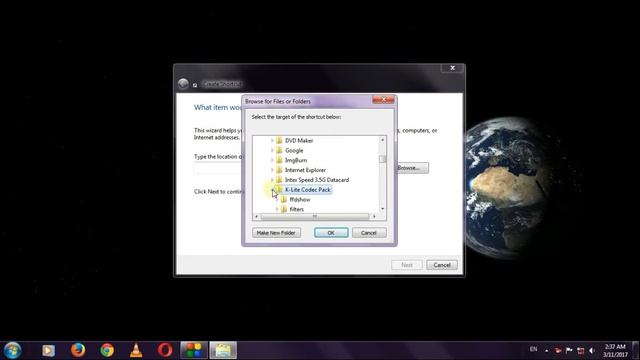Select the Google folder icon
This screenshot has width=640, height=360.
point(280,150)
